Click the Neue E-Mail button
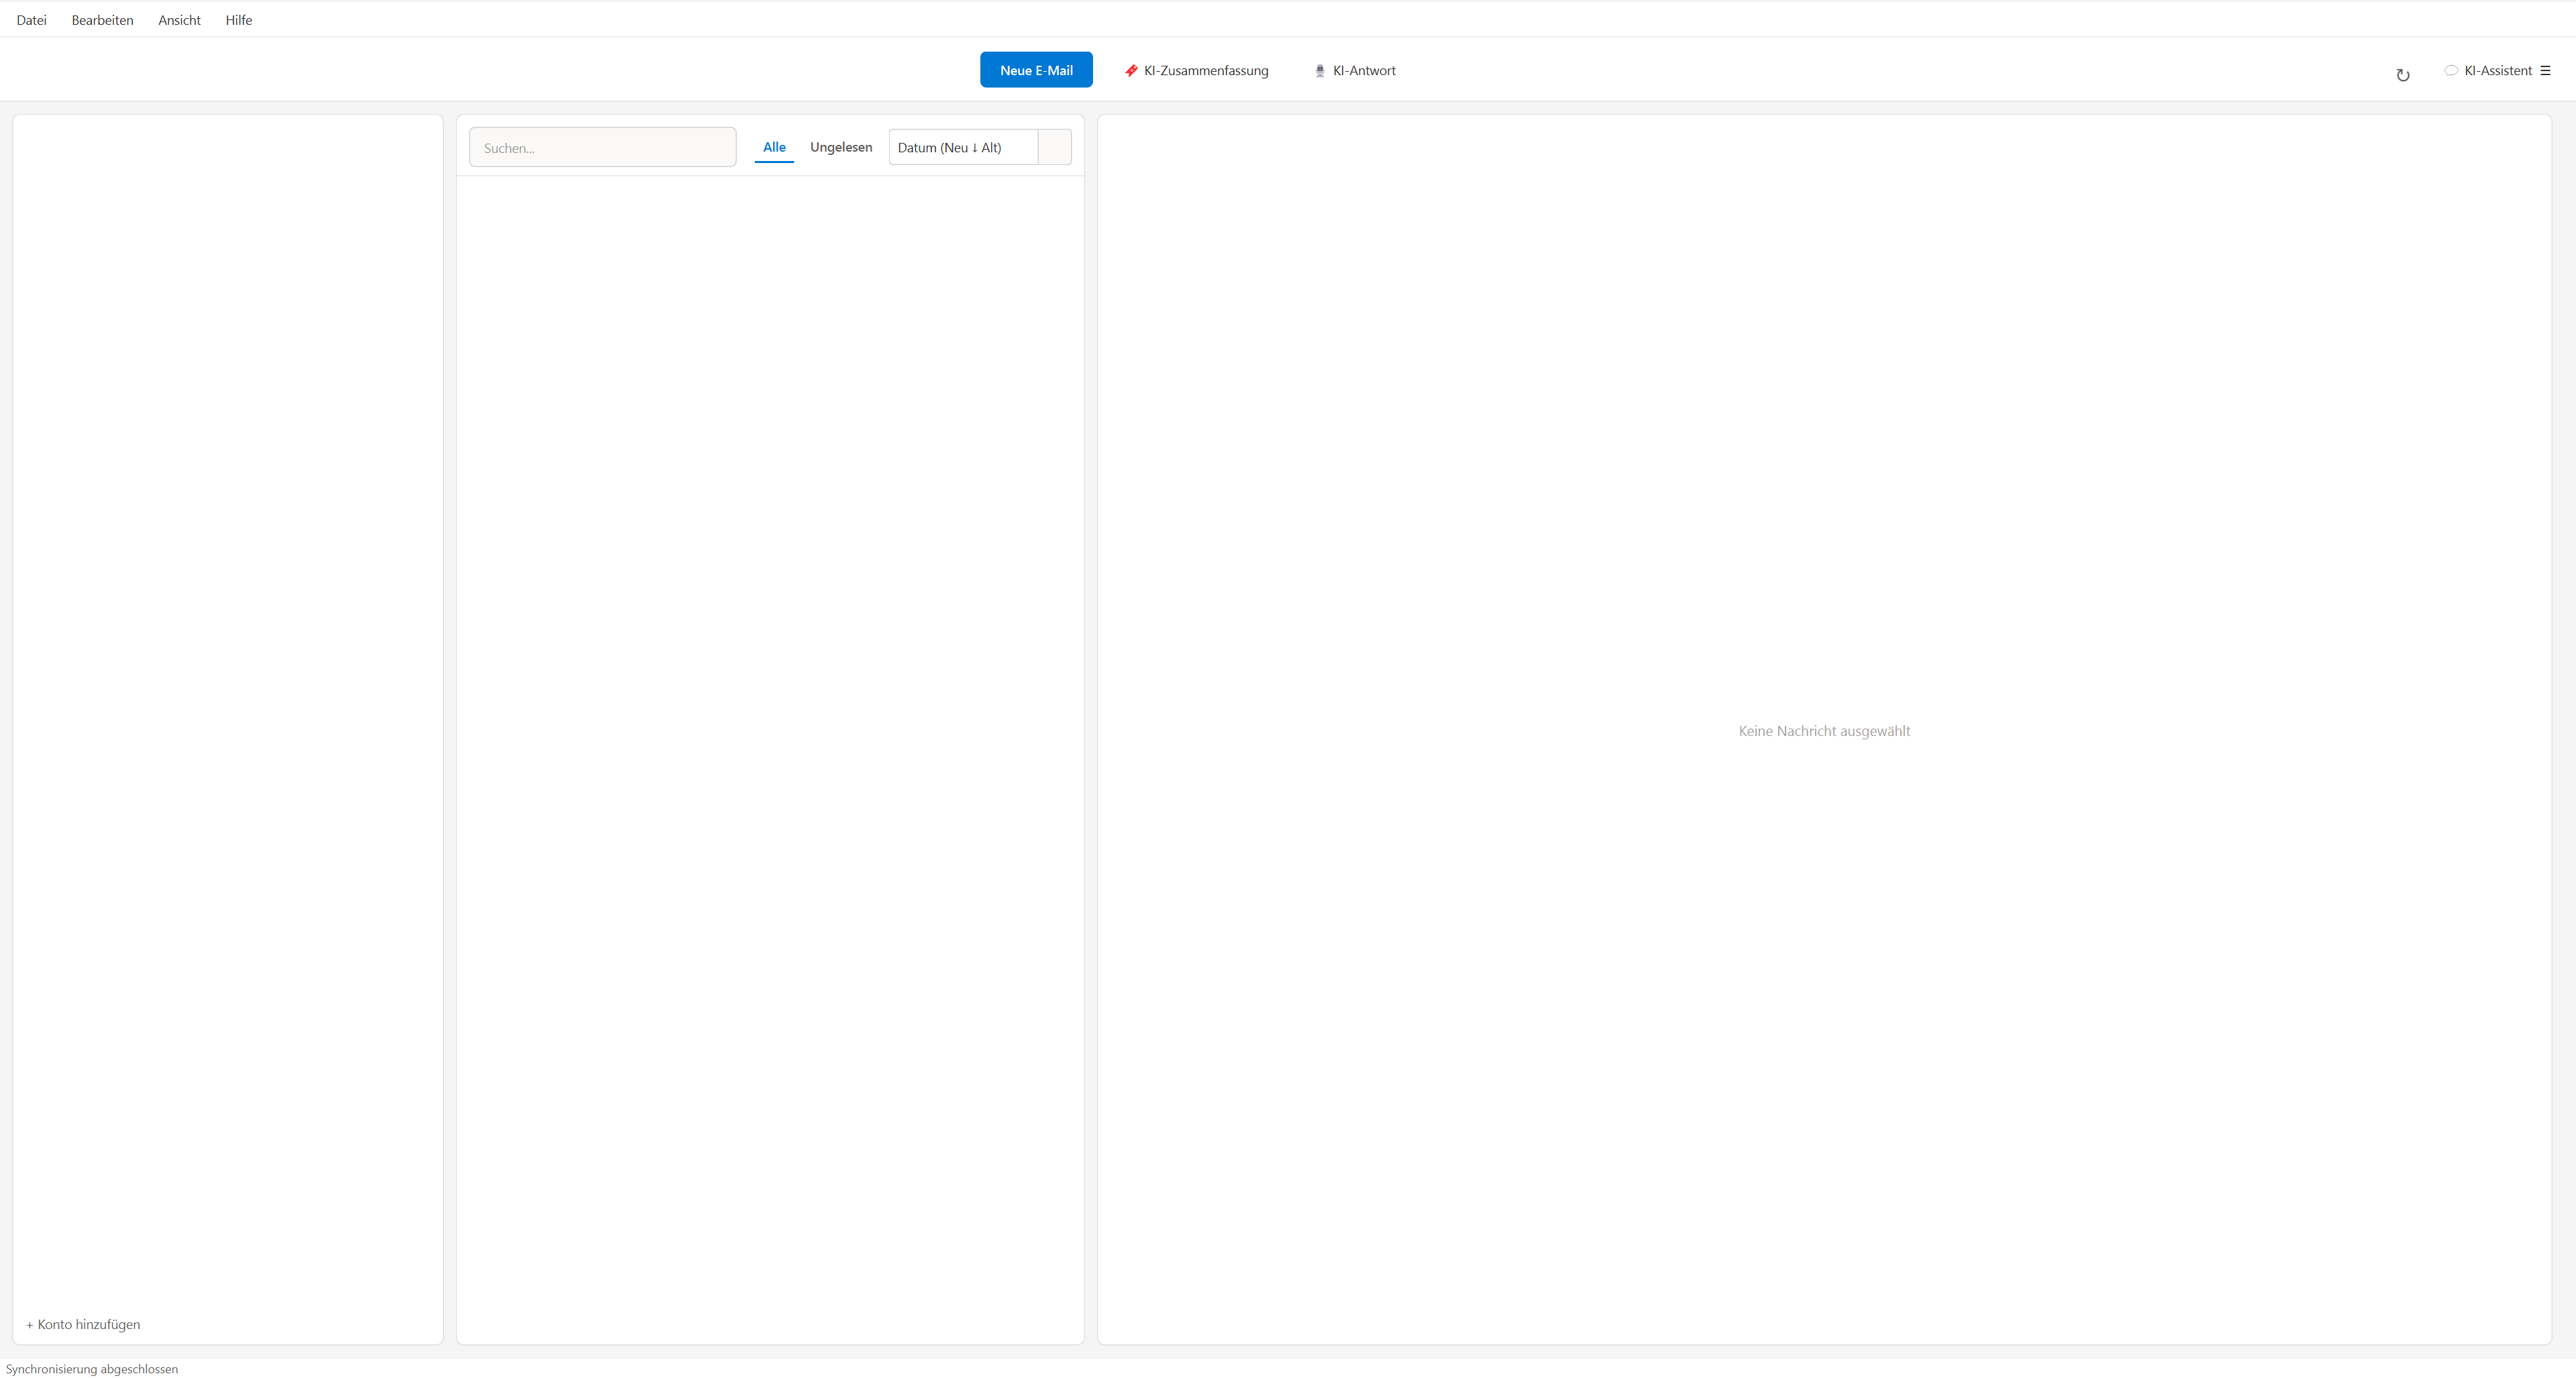2576x1378 pixels. [x=1036, y=69]
